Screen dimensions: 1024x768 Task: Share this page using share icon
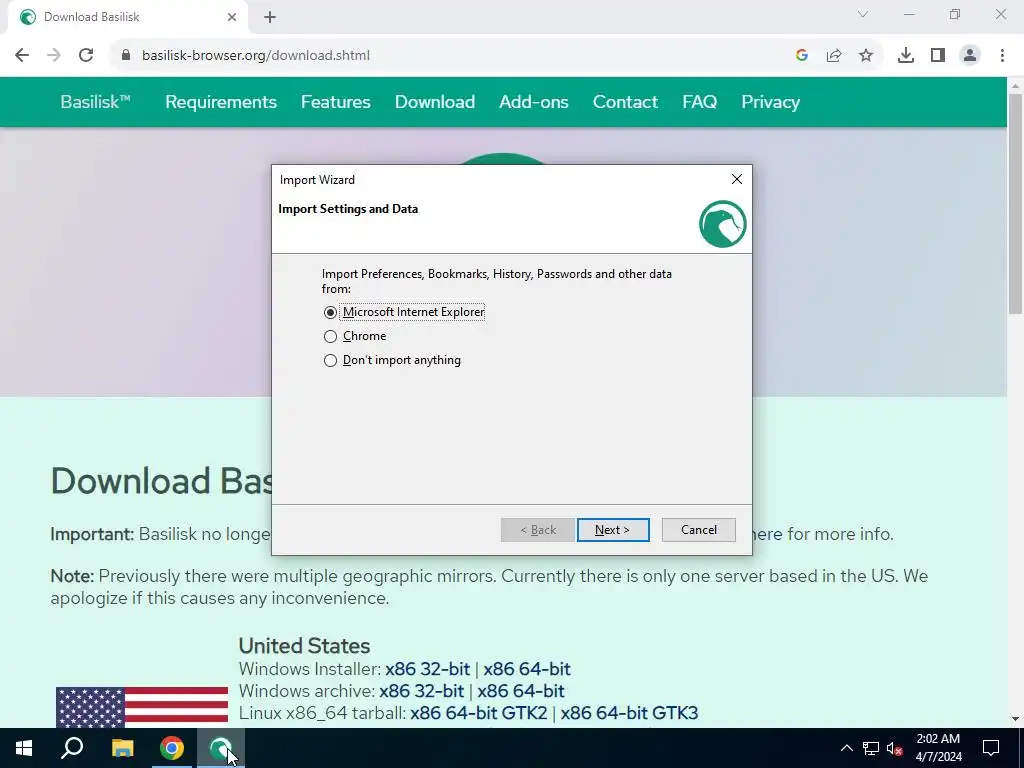pyautogui.click(x=834, y=55)
